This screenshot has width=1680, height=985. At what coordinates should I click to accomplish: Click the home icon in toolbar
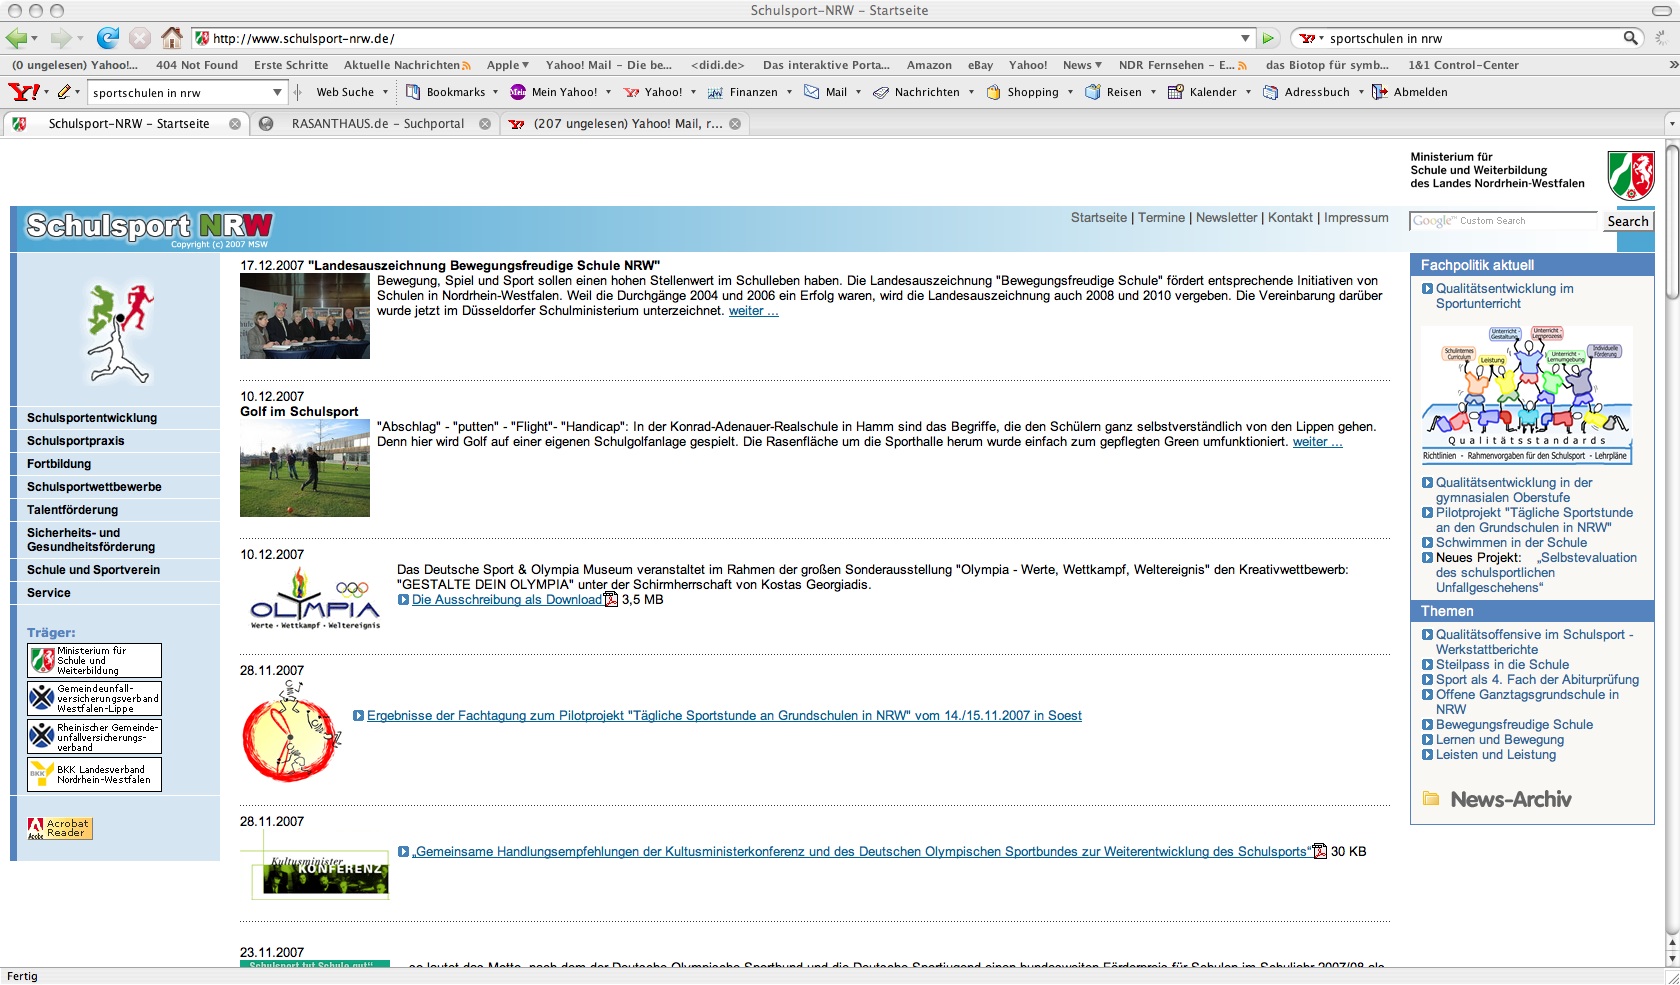tap(172, 38)
